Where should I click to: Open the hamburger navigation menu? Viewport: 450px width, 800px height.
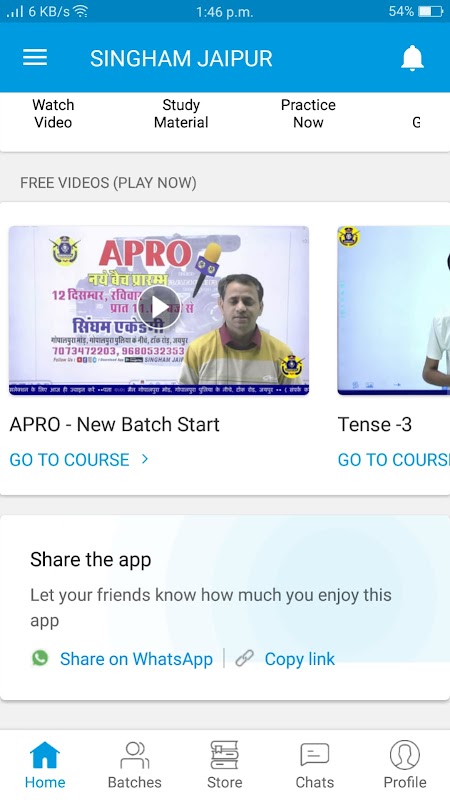tap(35, 58)
